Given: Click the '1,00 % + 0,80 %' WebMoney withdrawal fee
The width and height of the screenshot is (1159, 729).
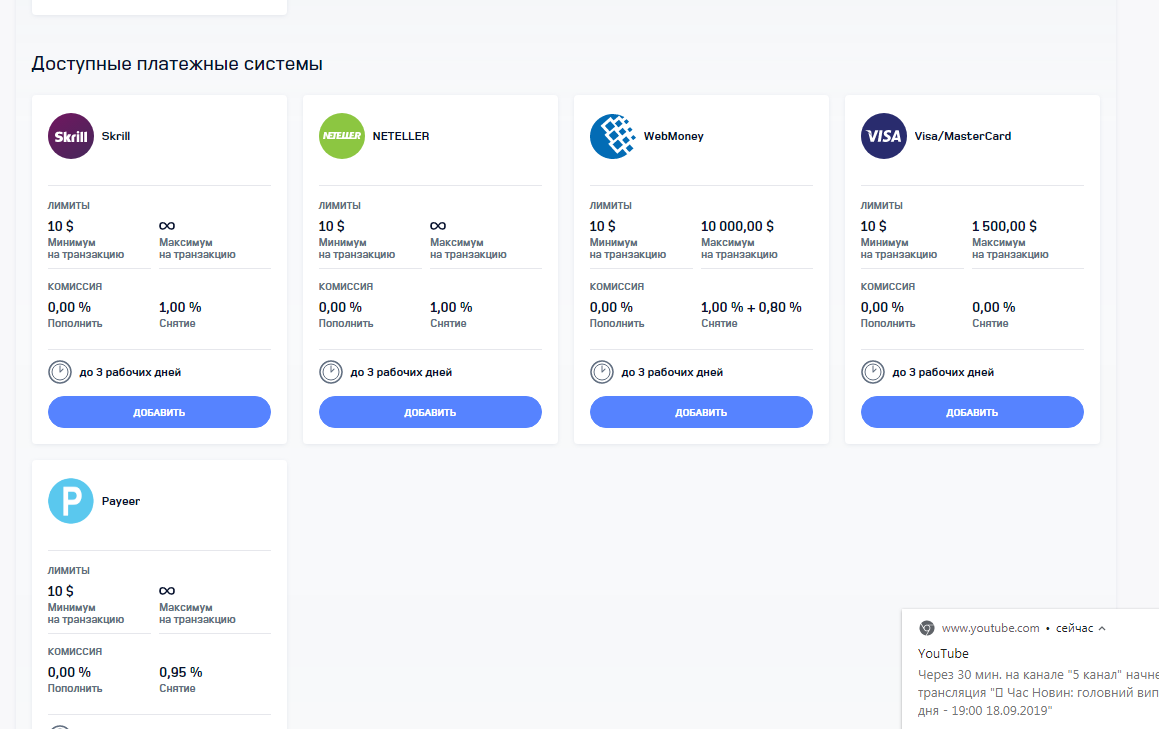Looking at the screenshot, I should click(x=751, y=307).
